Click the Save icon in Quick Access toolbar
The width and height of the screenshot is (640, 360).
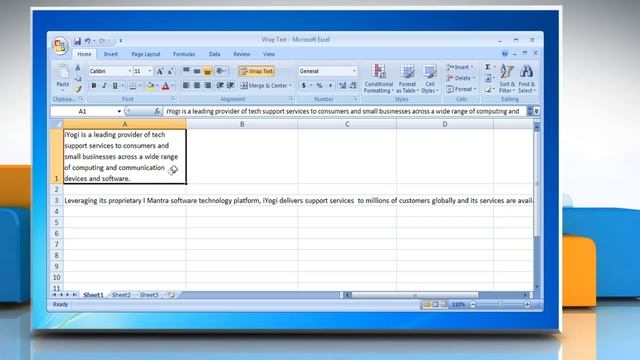coord(77,41)
